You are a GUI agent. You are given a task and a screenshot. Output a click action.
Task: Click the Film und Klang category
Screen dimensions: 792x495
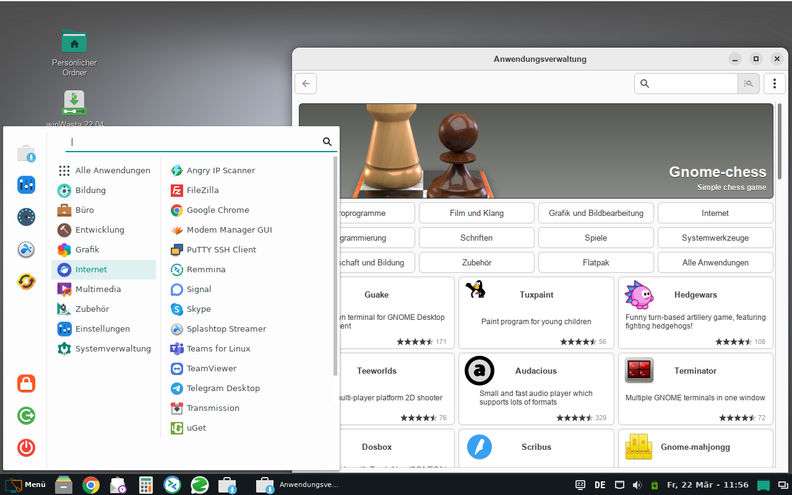[476, 213]
